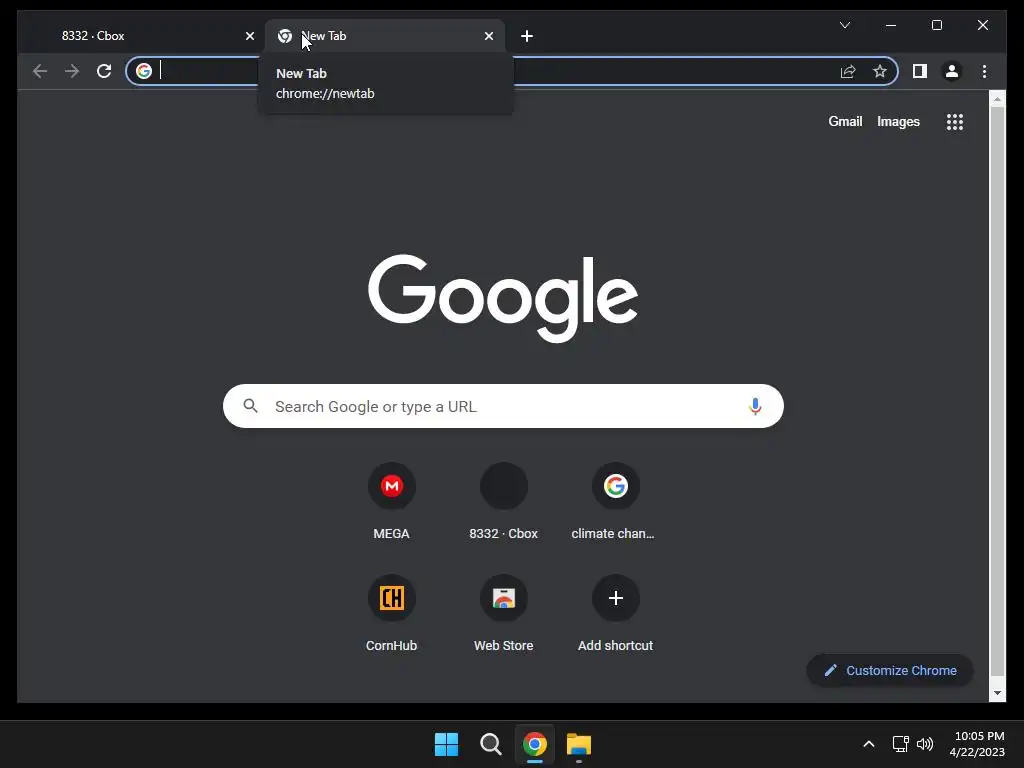The height and width of the screenshot is (768, 1024).
Task: Show hidden system tray icons
Action: pyautogui.click(x=869, y=744)
